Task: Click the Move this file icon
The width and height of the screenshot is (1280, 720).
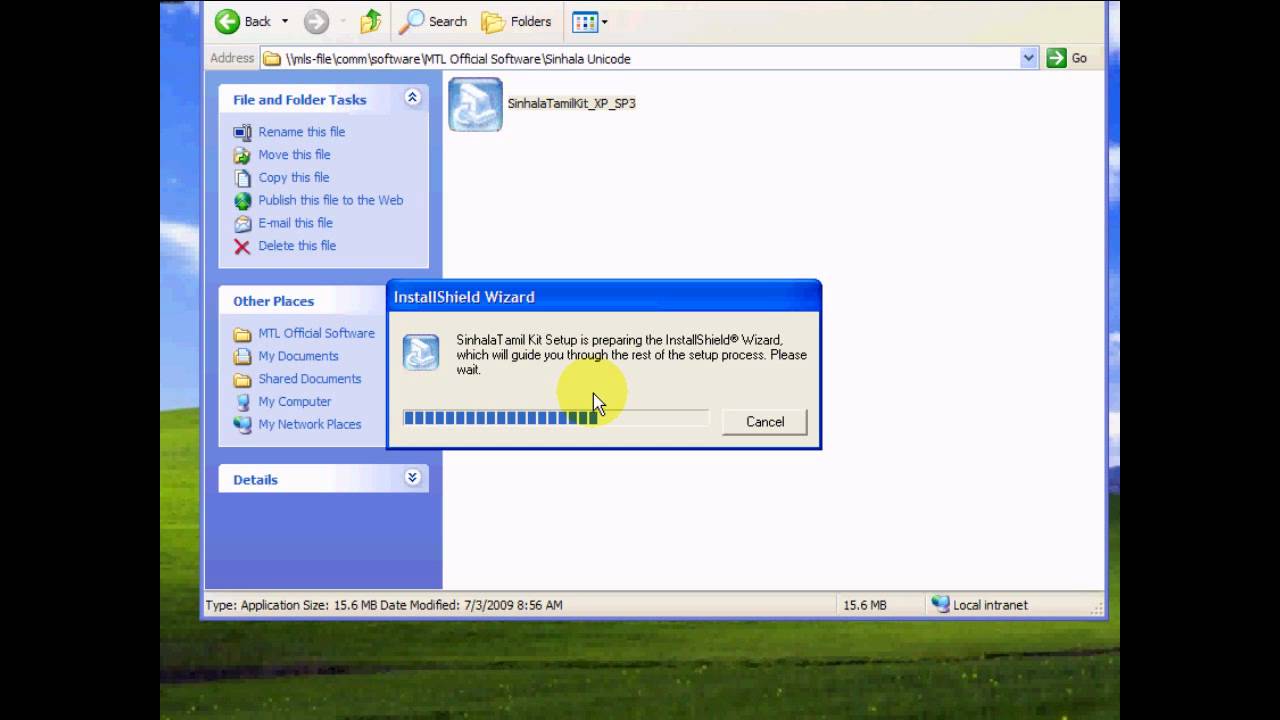Action: (242, 155)
